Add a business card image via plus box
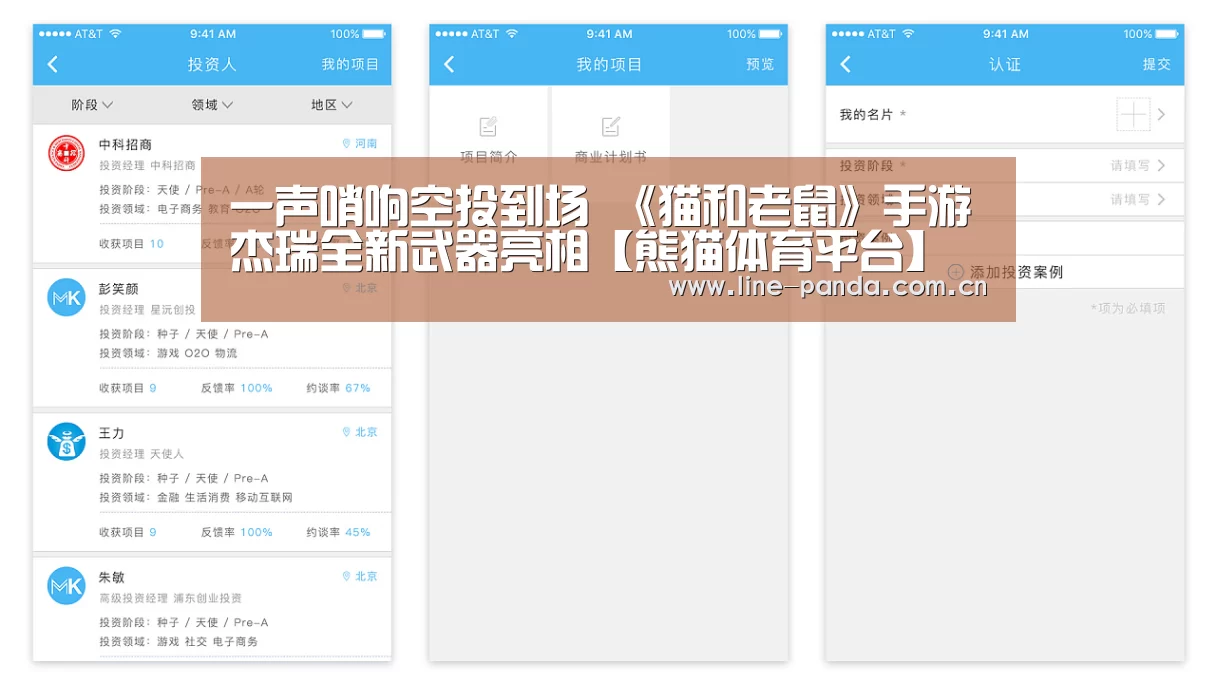 1133,115
